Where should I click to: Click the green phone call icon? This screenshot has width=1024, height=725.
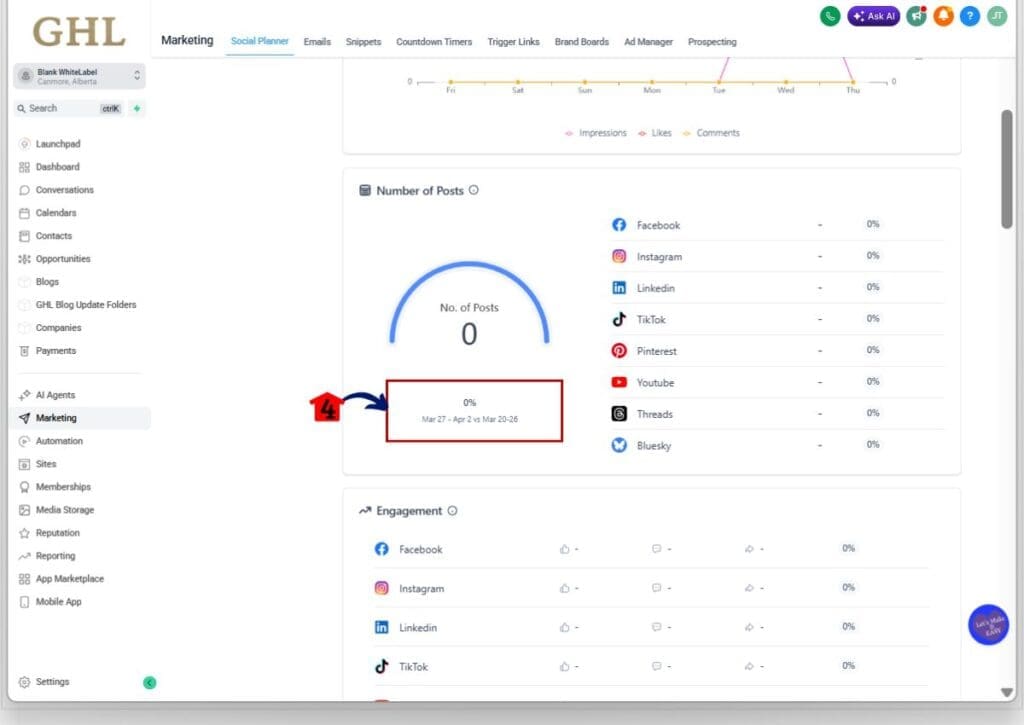830,16
